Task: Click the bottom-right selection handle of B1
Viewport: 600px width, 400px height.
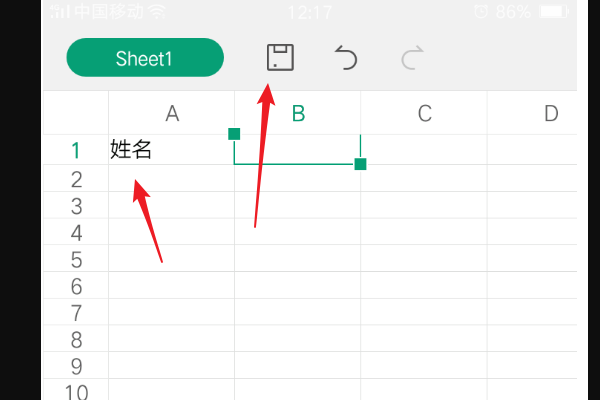Action: pyautogui.click(x=360, y=164)
